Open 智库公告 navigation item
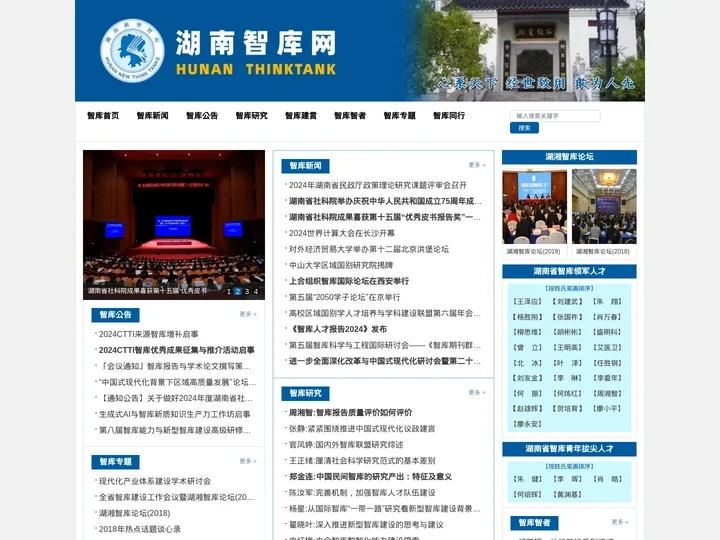 coord(202,116)
